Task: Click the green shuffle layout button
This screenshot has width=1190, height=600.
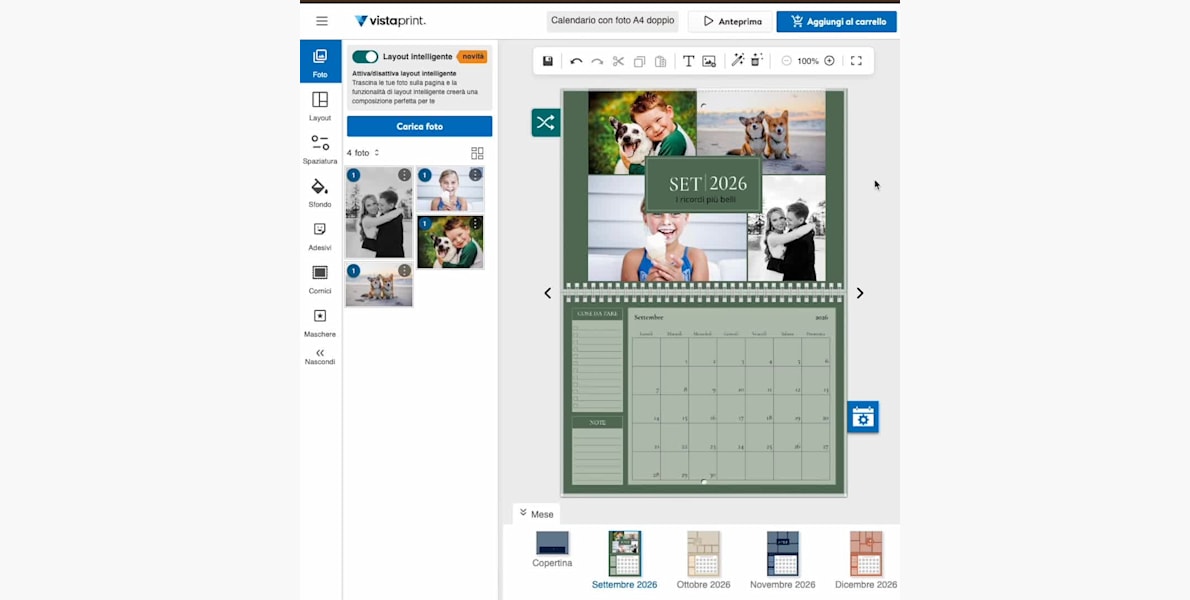Action: click(545, 123)
